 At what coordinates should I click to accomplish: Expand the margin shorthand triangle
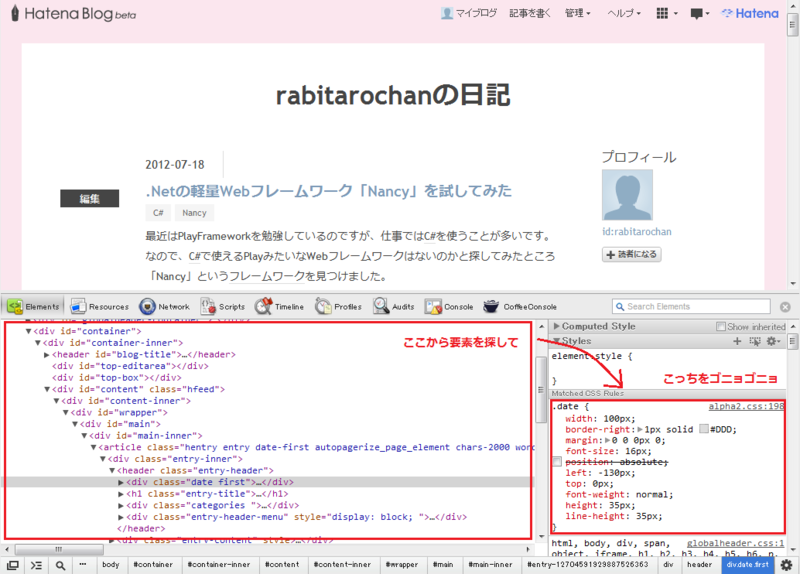coord(607,440)
